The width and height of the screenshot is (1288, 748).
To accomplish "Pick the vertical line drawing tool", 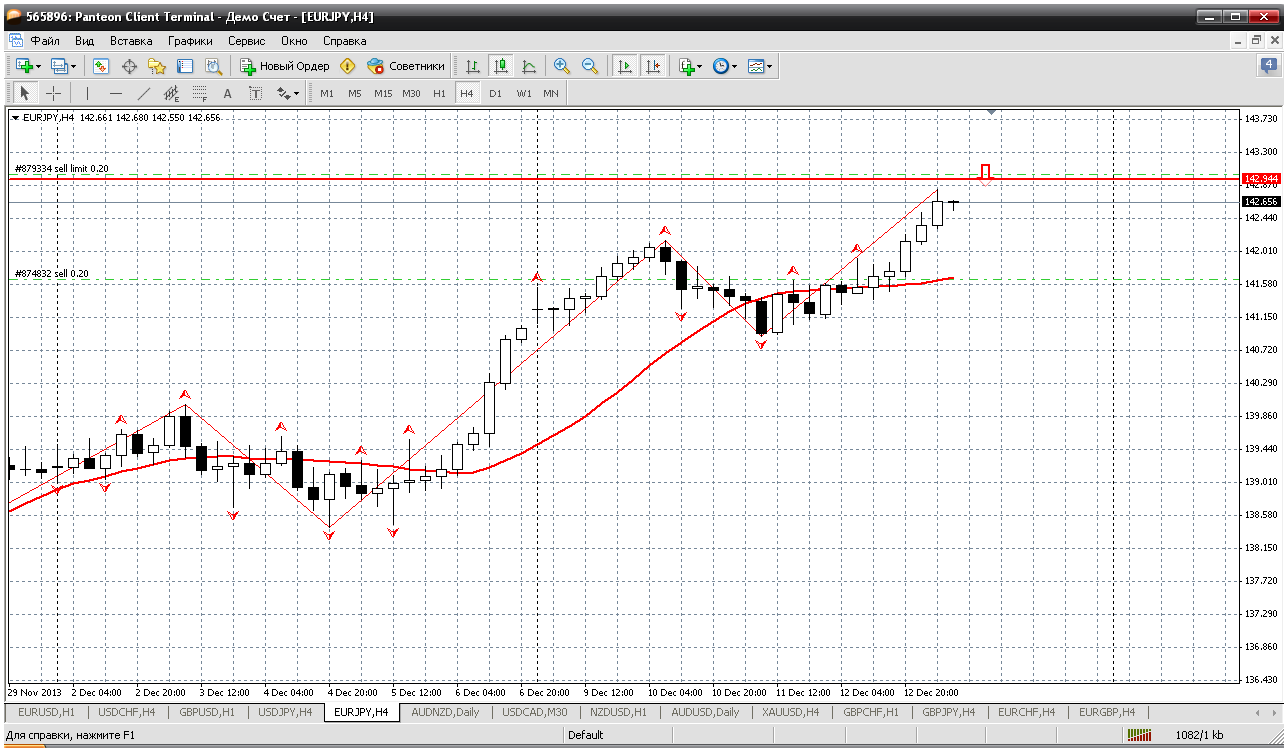I will tap(87, 93).
